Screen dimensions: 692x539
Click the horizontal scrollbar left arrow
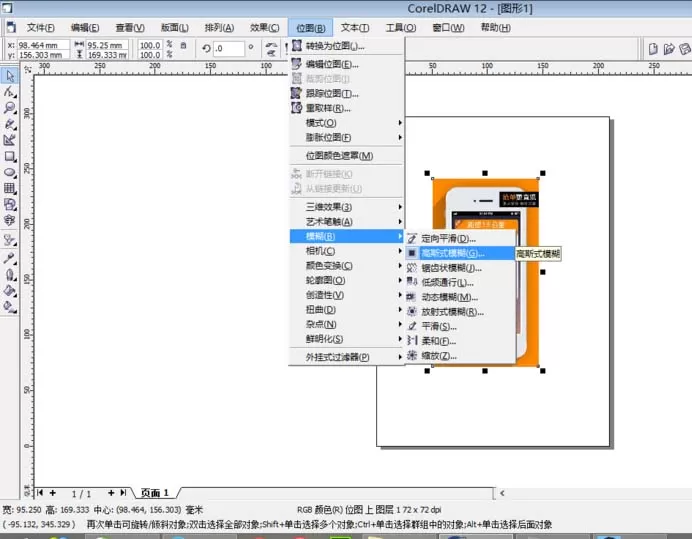[x=502, y=493]
